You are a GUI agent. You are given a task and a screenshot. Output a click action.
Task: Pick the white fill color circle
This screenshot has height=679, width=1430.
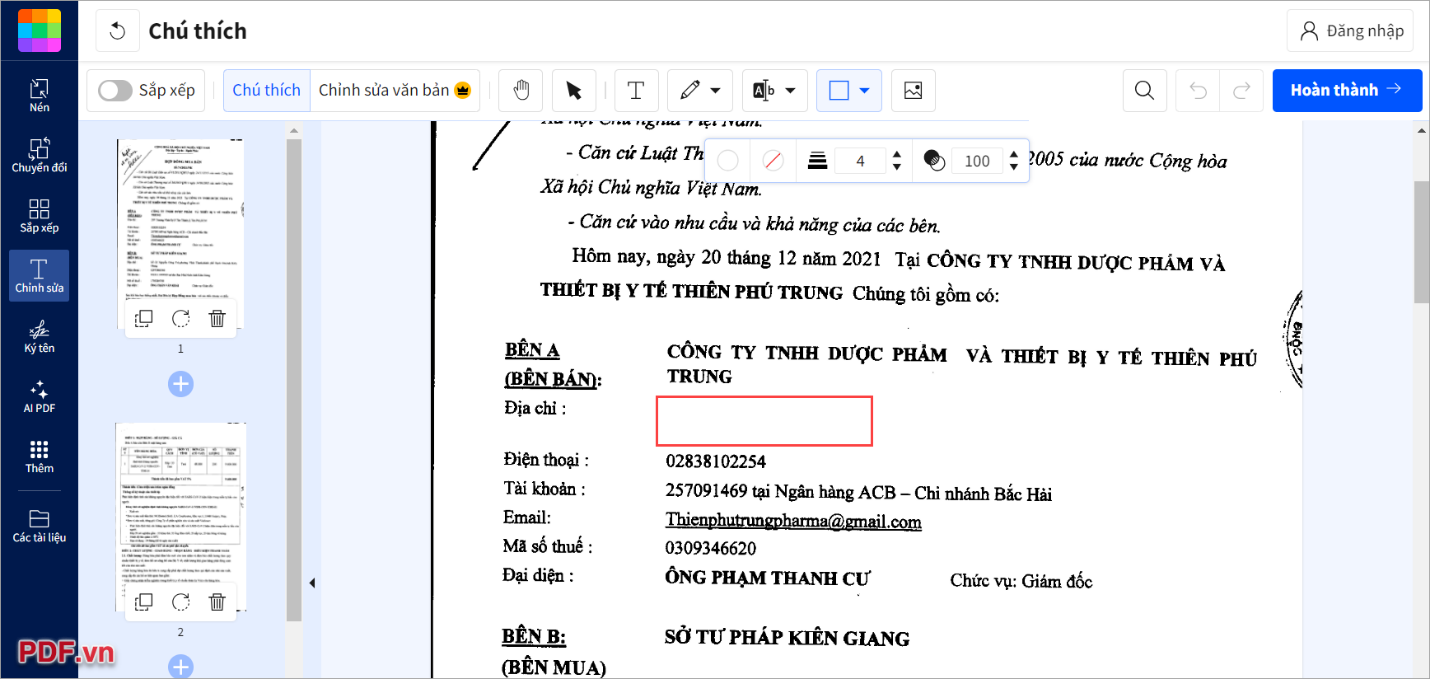pyautogui.click(x=728, y=160)
